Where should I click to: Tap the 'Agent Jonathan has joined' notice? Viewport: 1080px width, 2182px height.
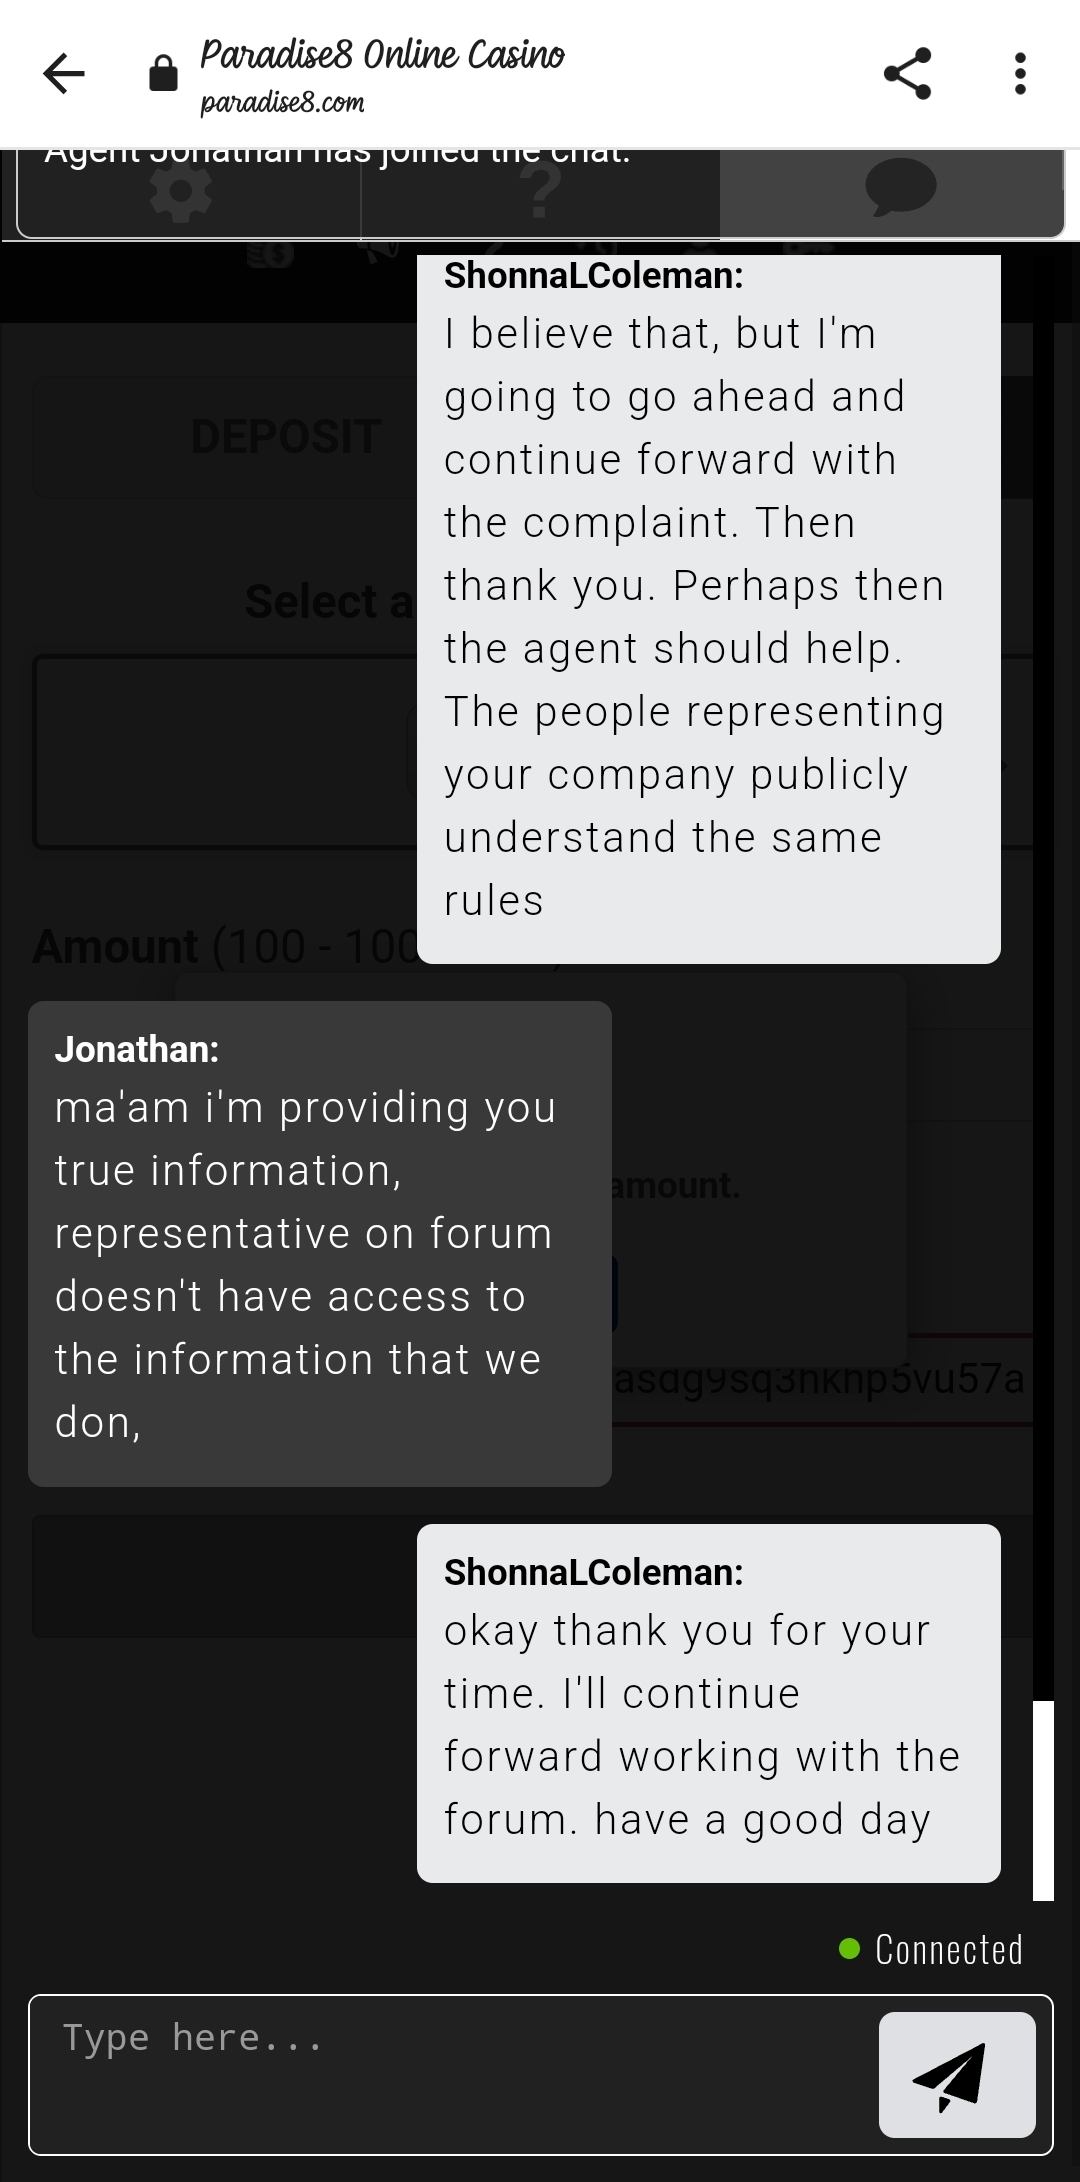click(337, 155)
